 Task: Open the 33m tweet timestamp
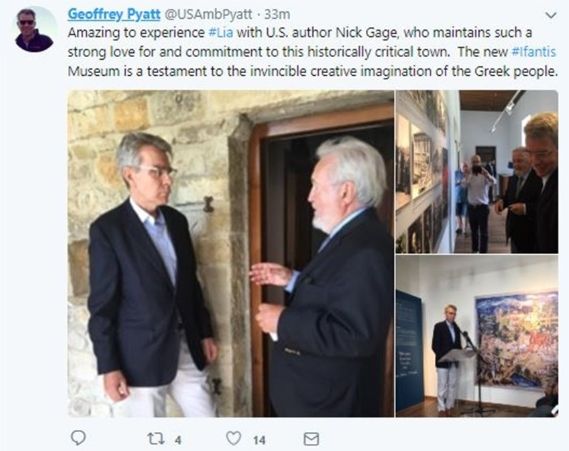click(x=277, y=14)
